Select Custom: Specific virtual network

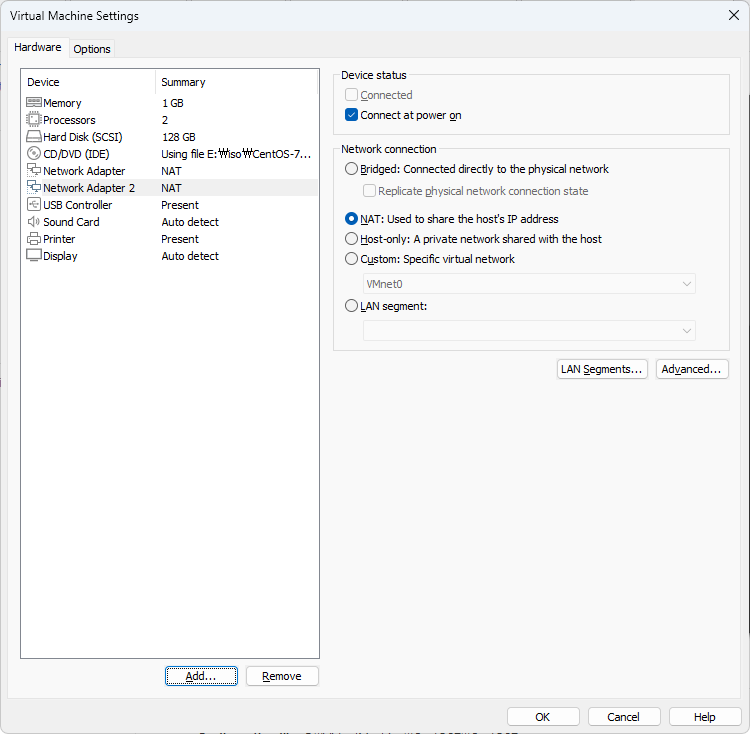point(351,259)
